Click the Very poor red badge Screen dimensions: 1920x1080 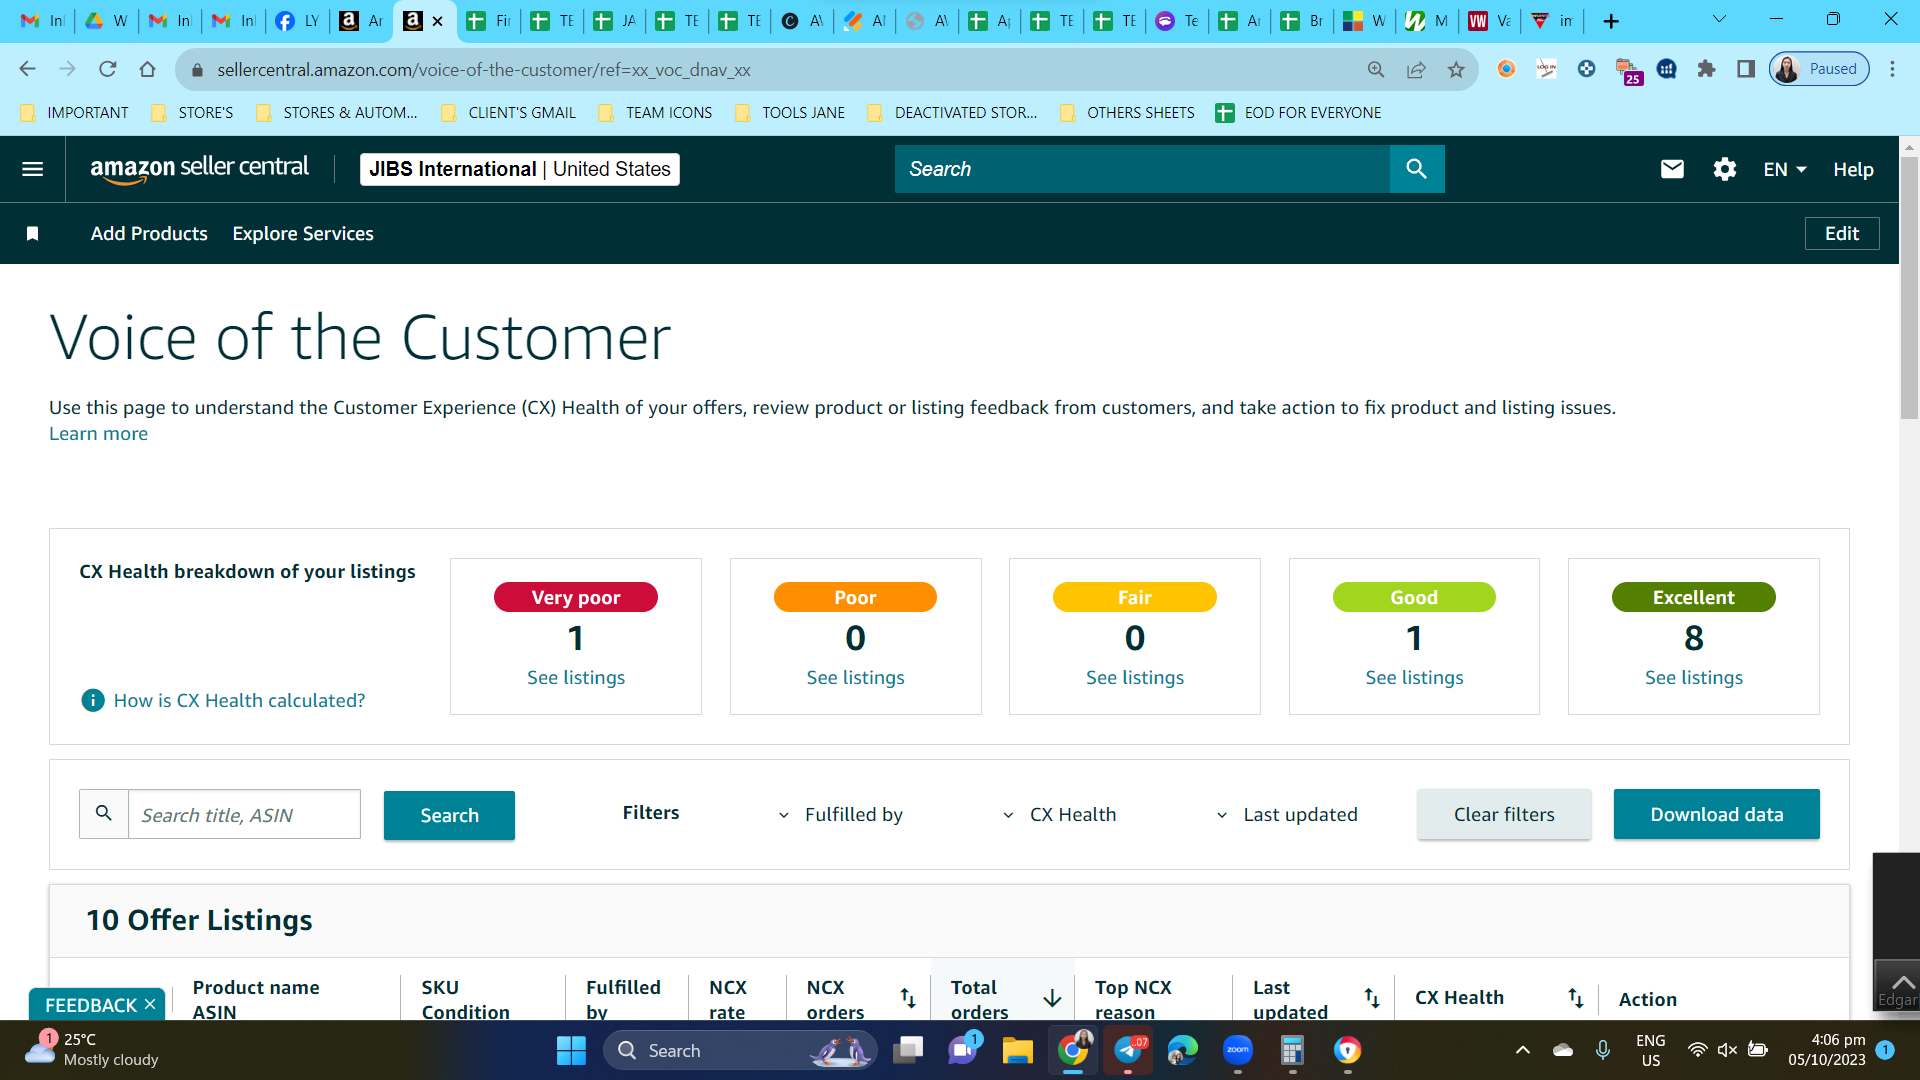tap(576, 597)
